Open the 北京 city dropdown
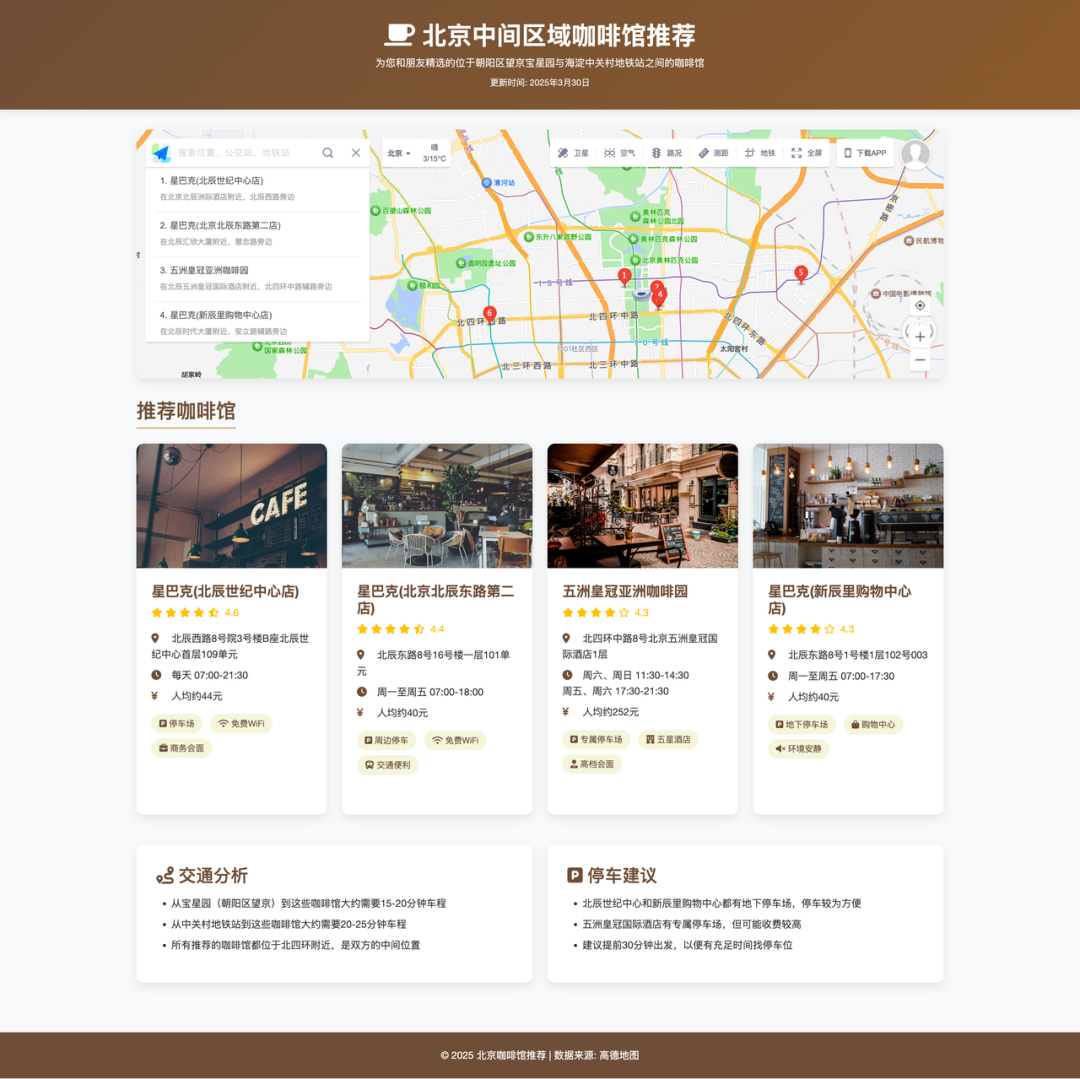1080x1079 pixels. point(399,154)
